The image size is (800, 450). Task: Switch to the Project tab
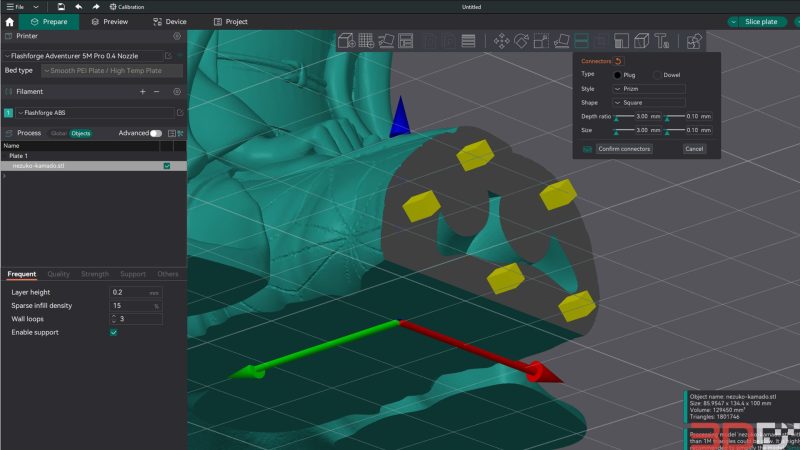231,21
